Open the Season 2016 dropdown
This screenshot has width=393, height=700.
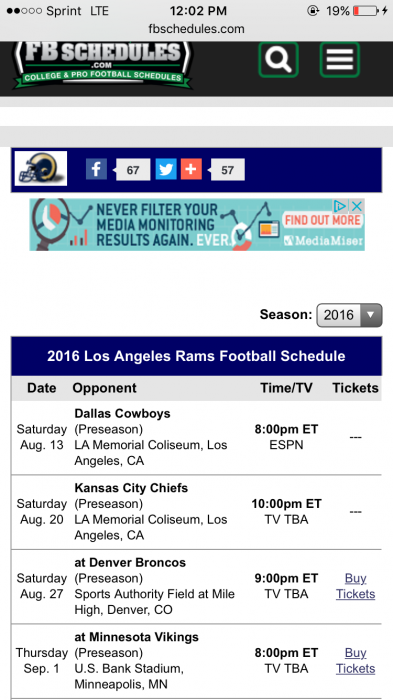pos(349,315)
